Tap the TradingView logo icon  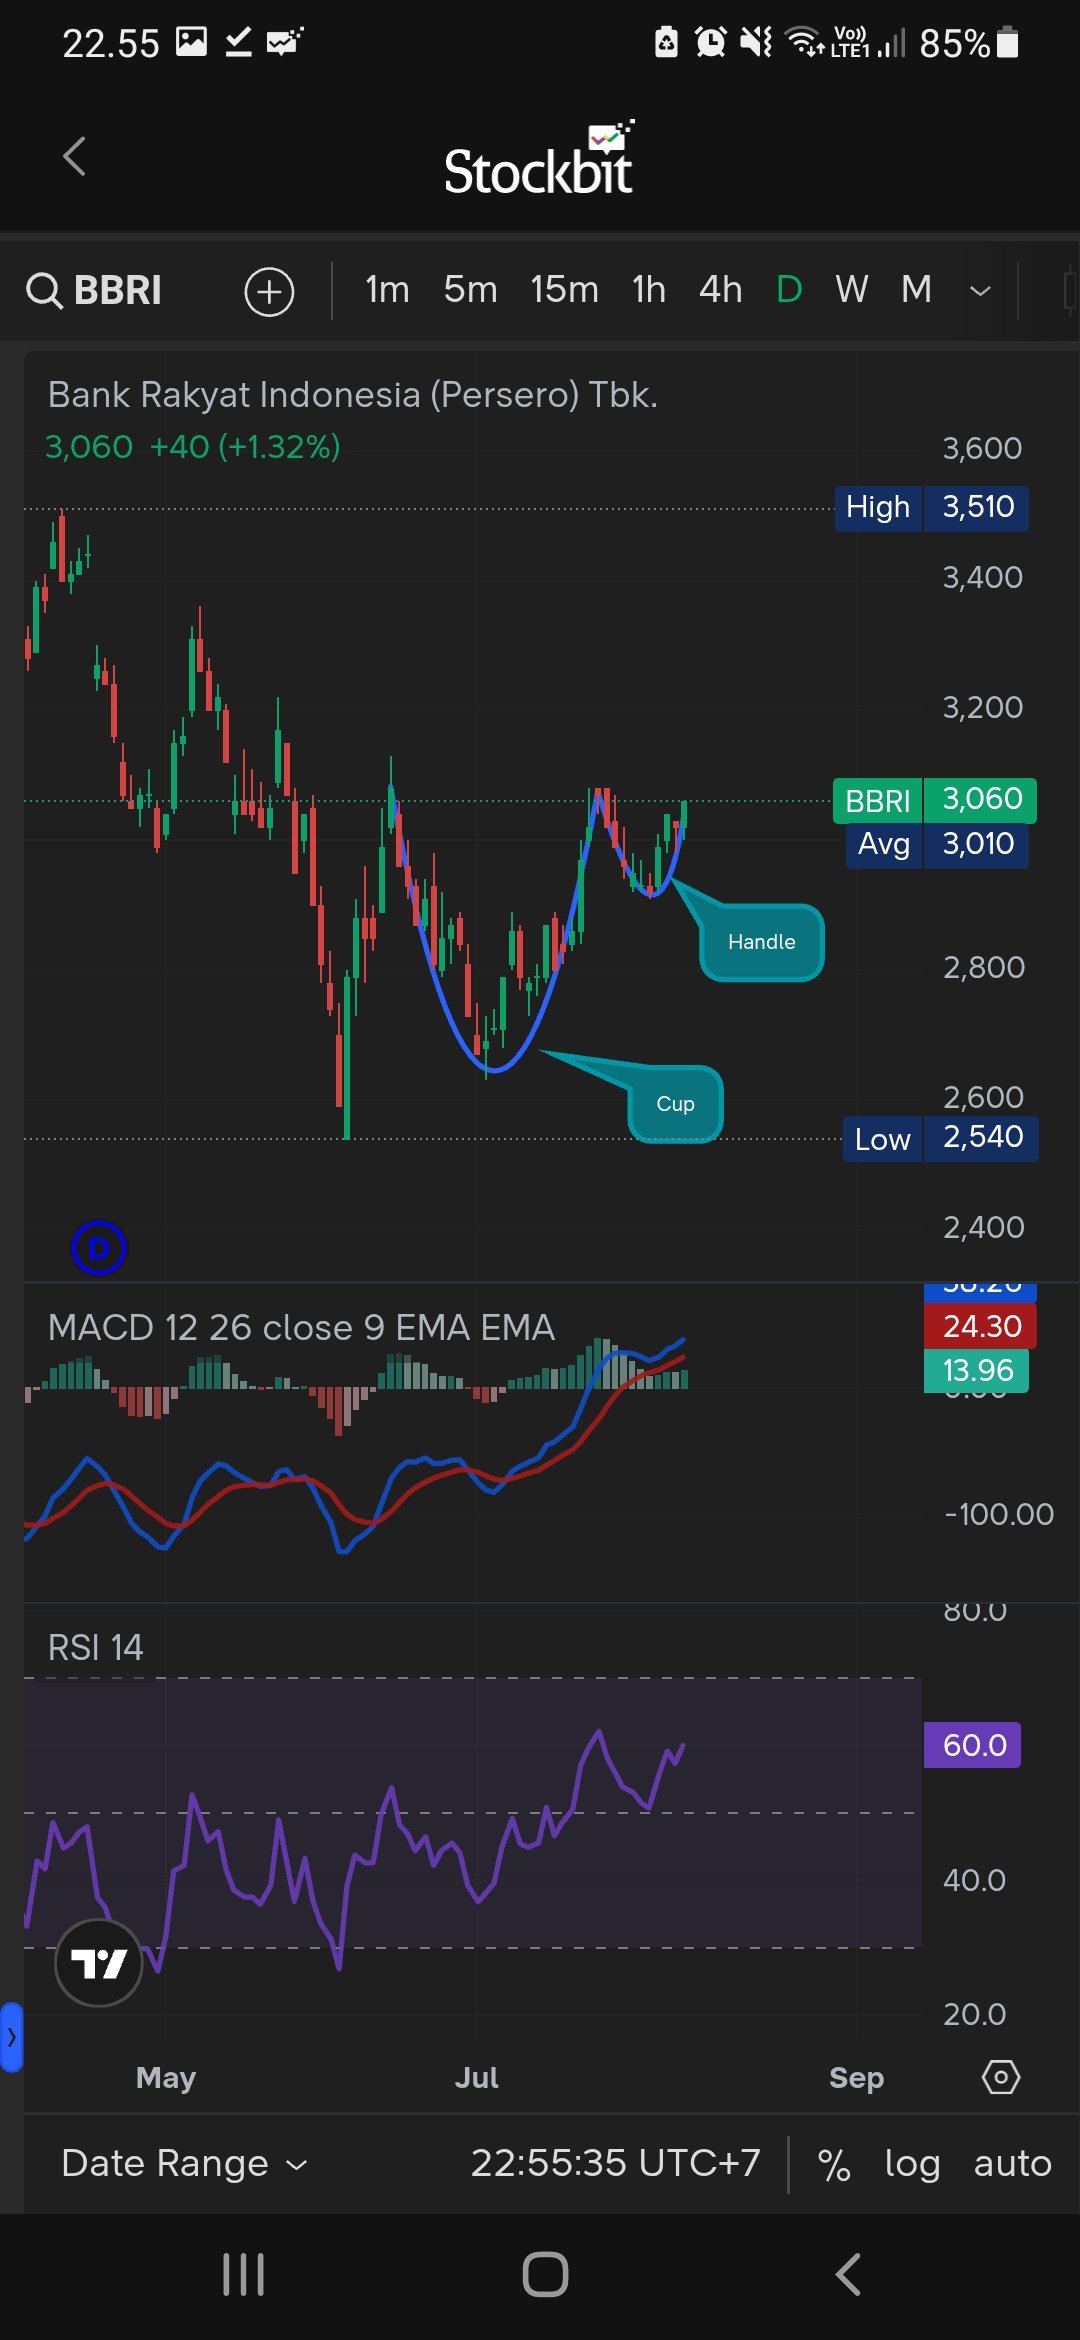(98, 1963)
